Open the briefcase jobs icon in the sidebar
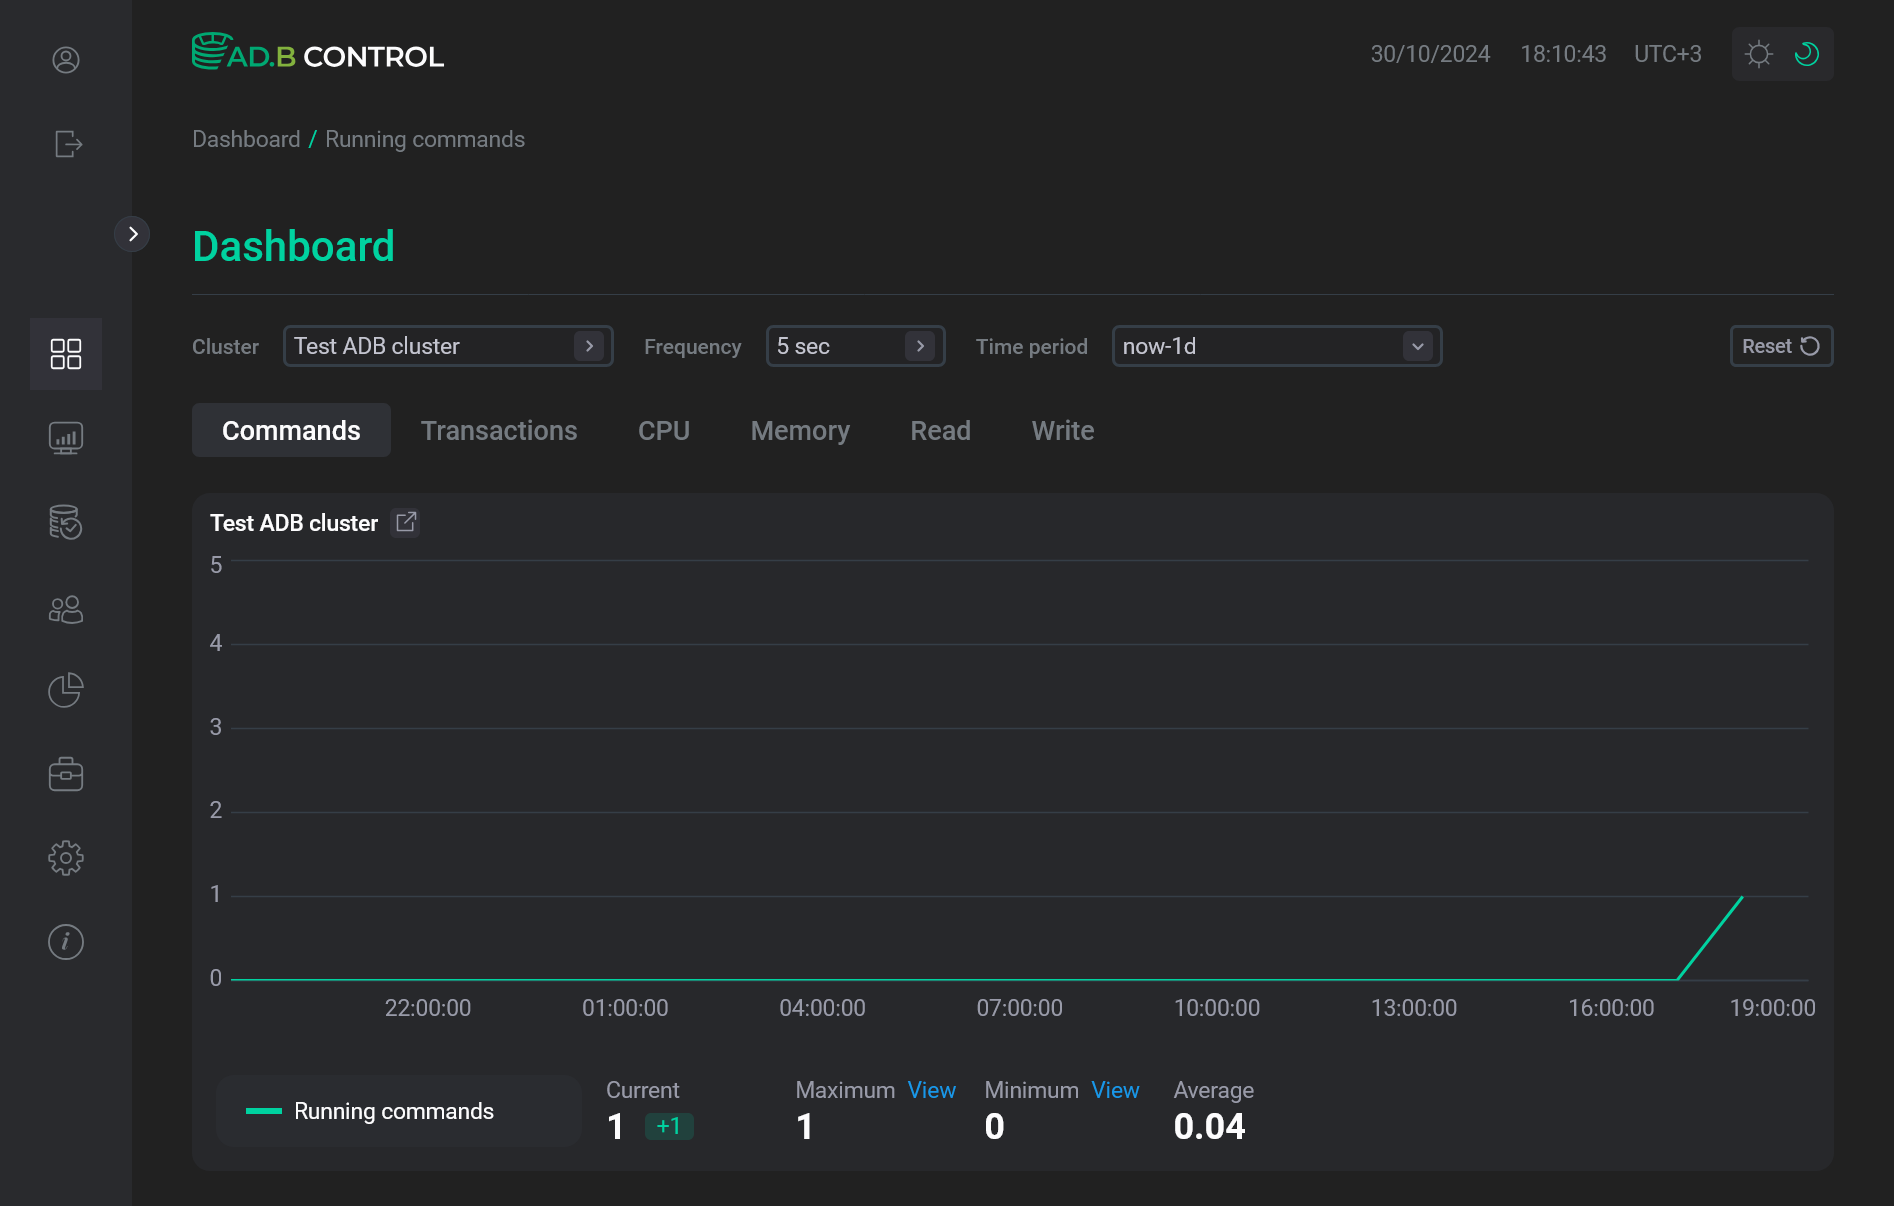The width and height of the screenshot is (1894, 1206). (66, 774)
